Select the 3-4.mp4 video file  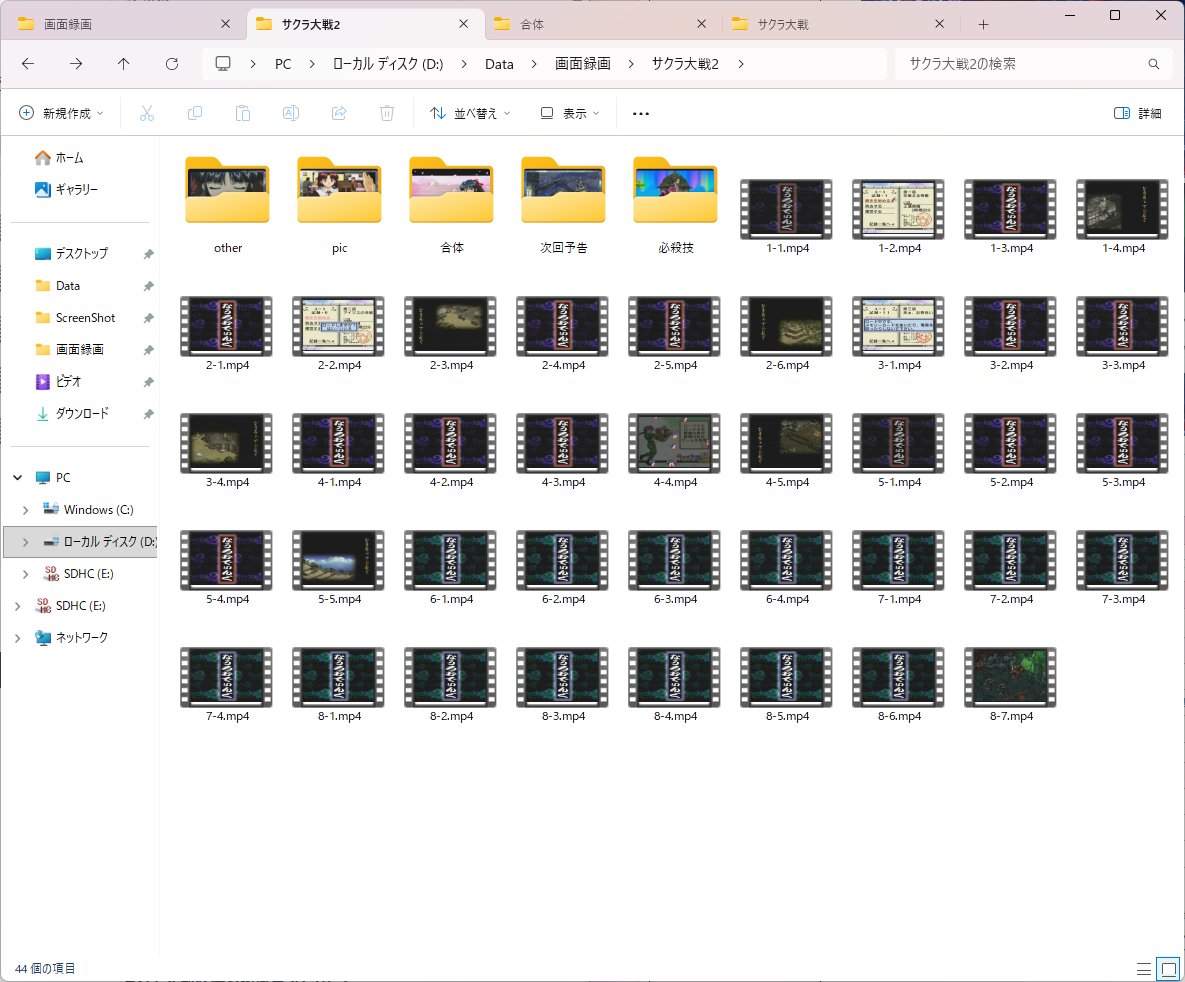click(x=227, y=450)
